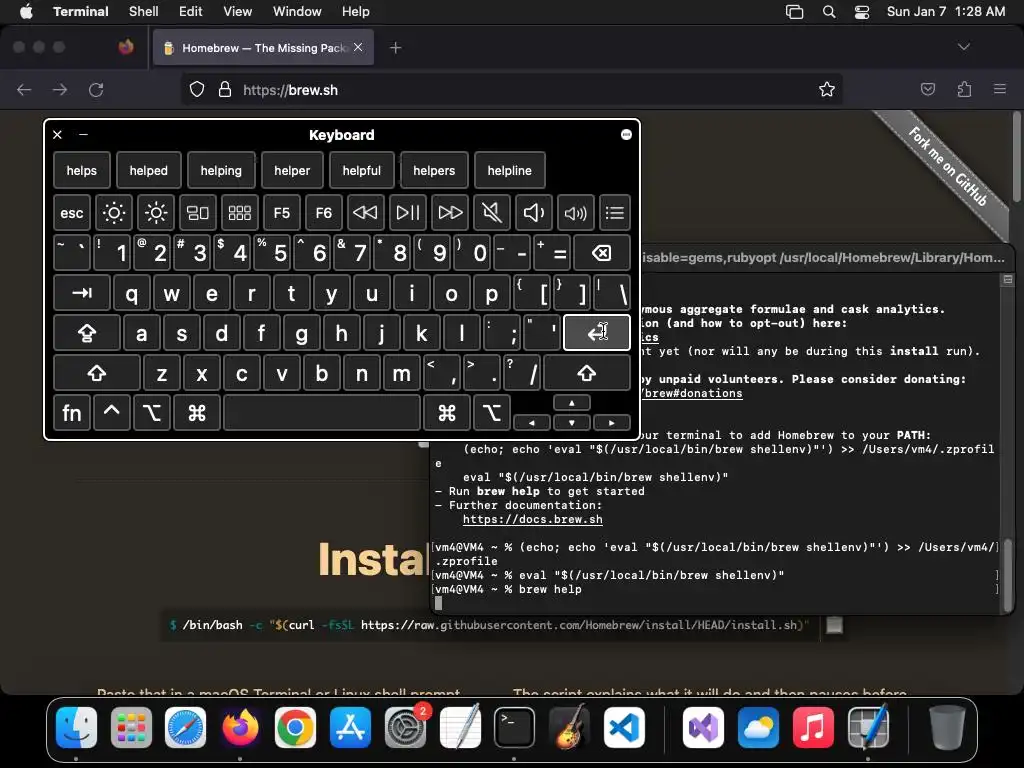
Task: Tap the space bar key
Action: tap(322, 413)
